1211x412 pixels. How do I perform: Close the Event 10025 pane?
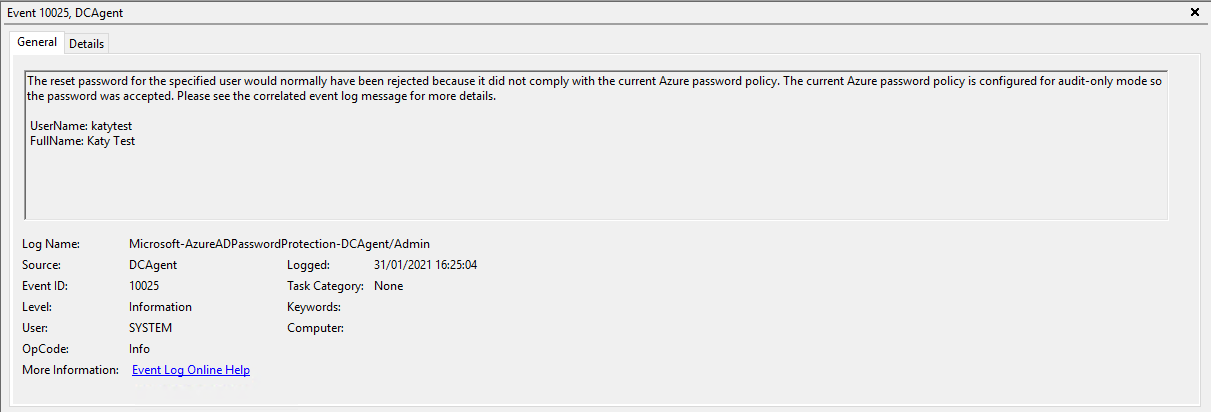(1195, 12)
